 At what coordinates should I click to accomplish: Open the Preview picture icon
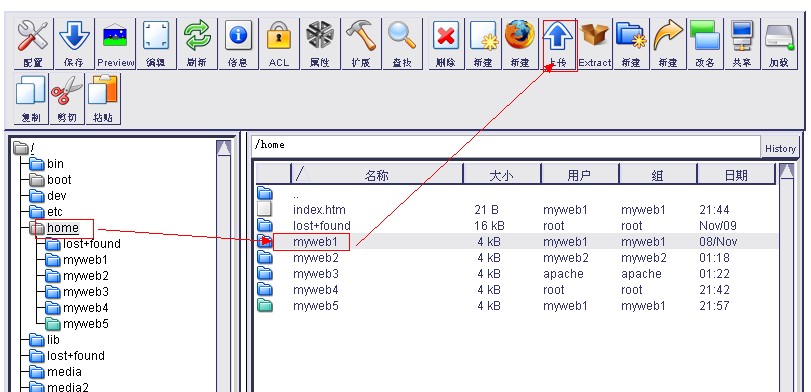[x=115, y=44]
